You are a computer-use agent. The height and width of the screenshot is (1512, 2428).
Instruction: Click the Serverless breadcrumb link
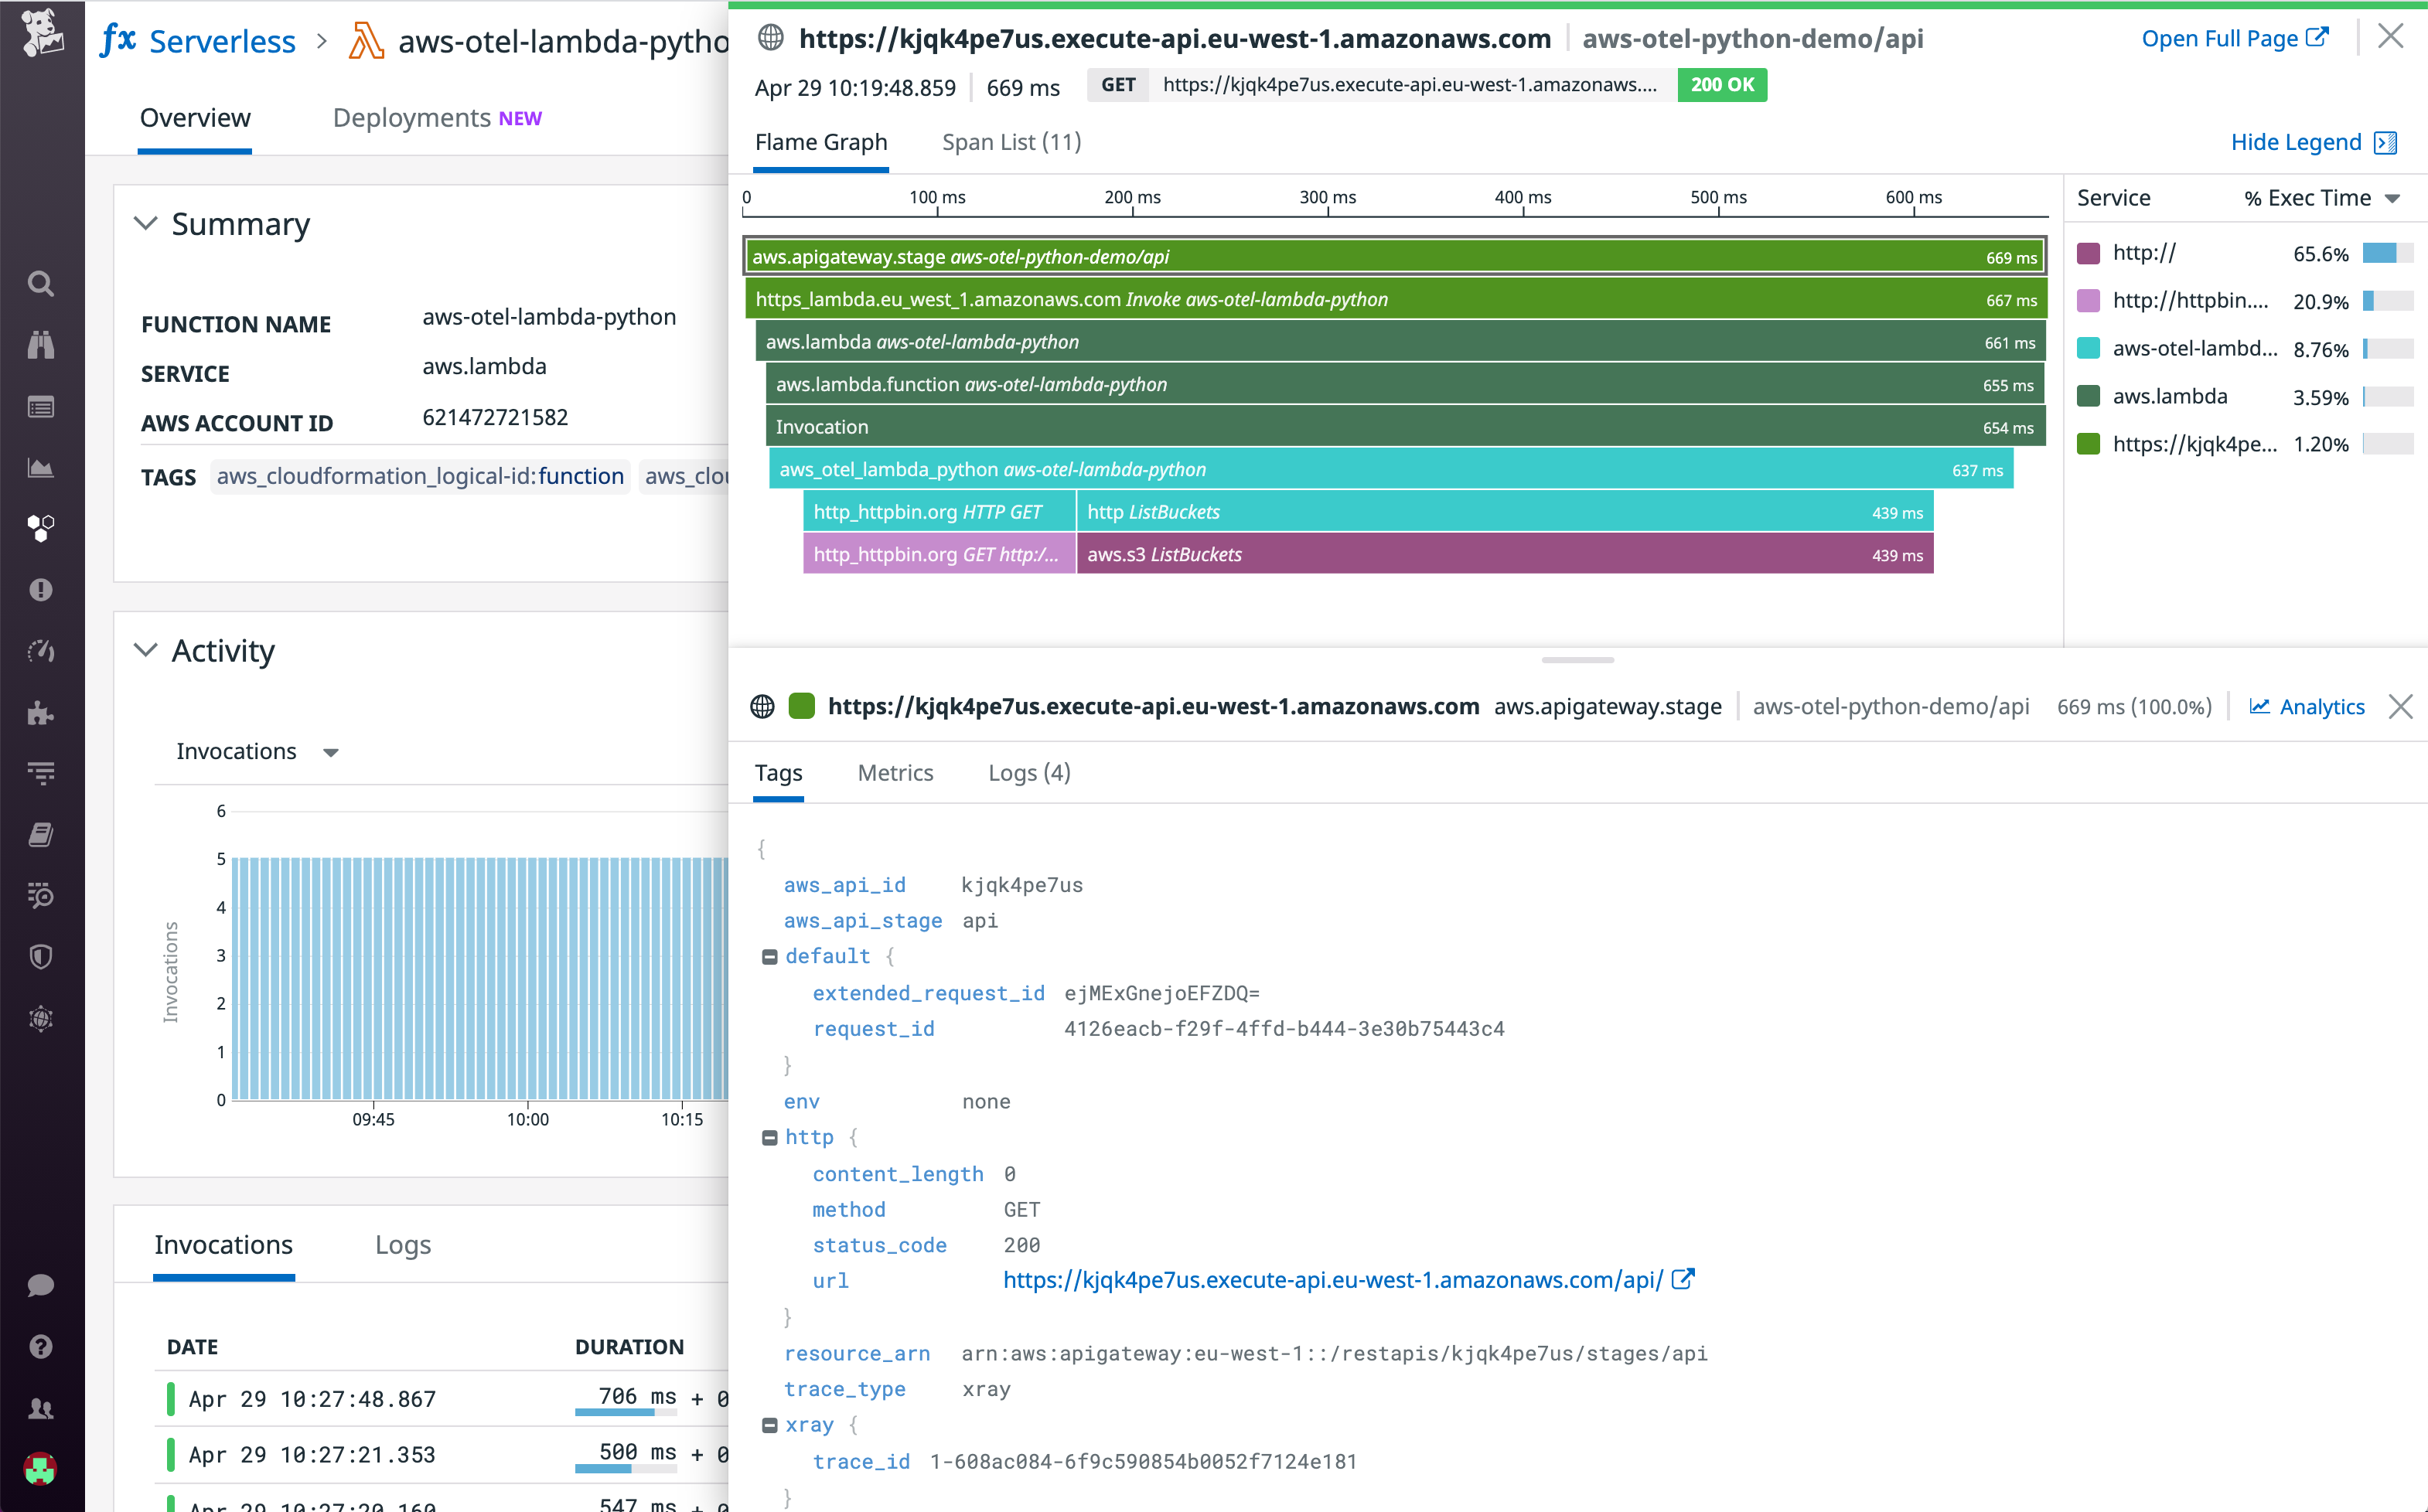[x=222, y=41]
